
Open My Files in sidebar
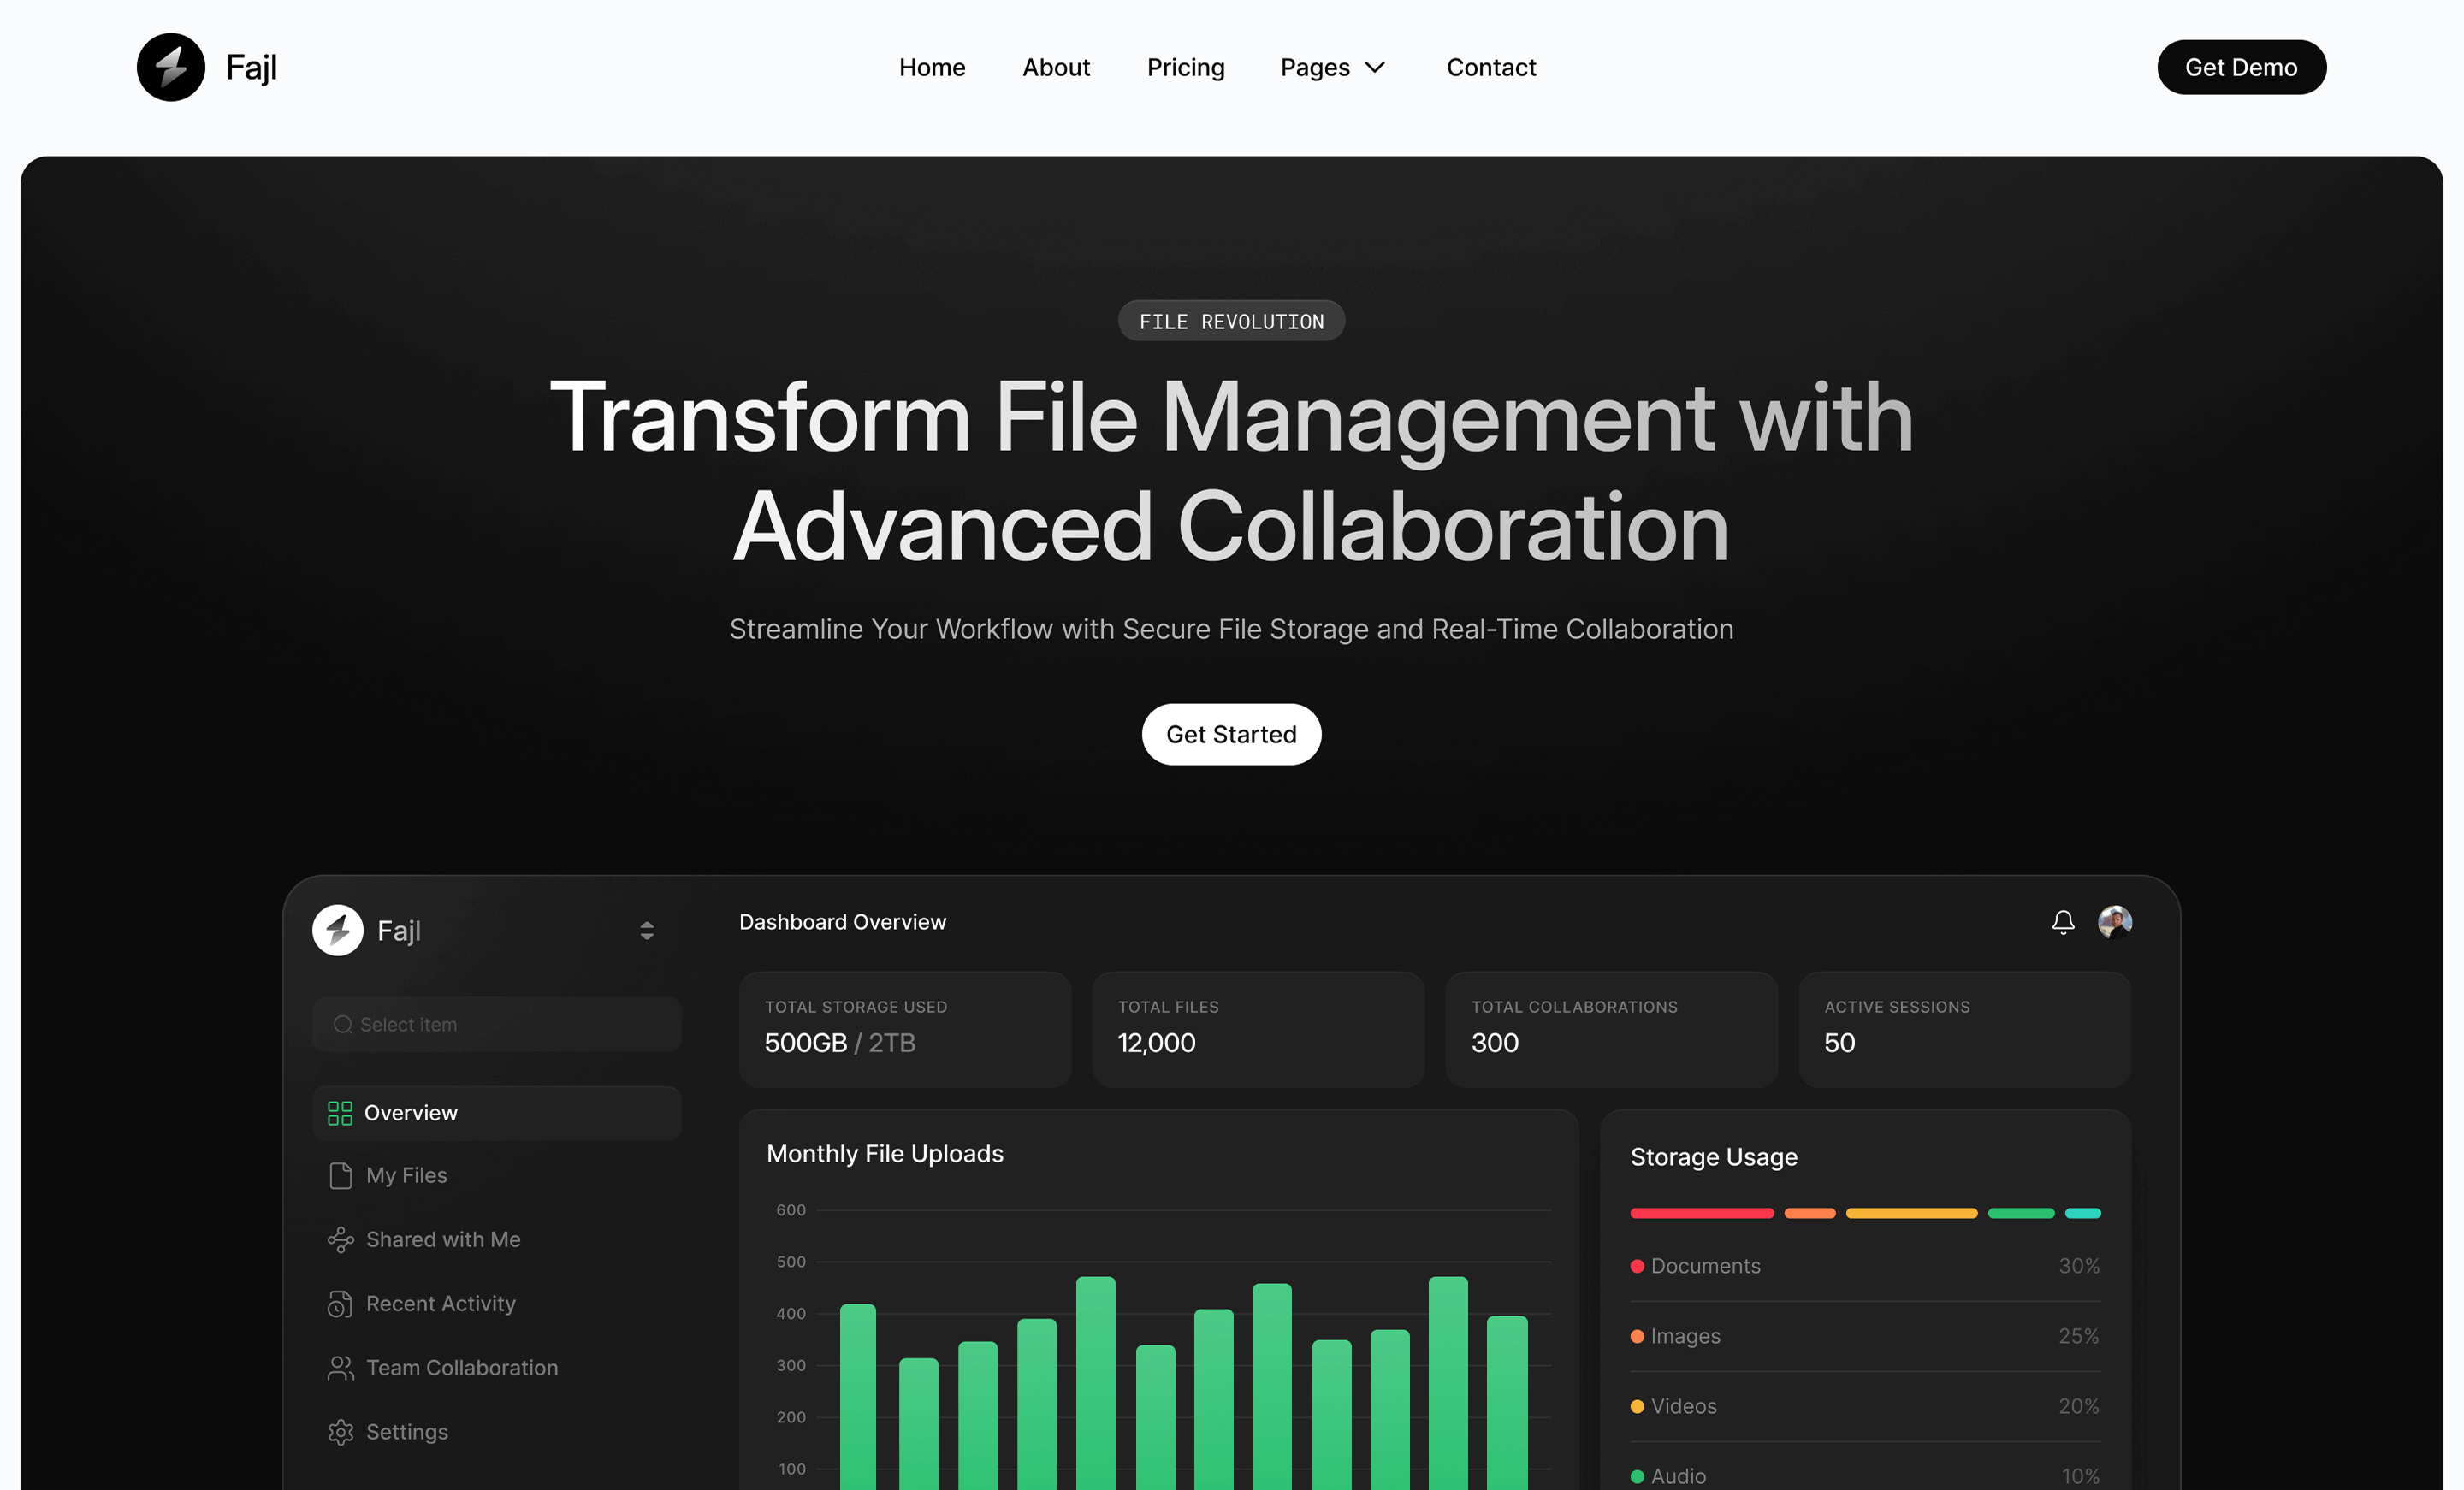click(406, 1175)
